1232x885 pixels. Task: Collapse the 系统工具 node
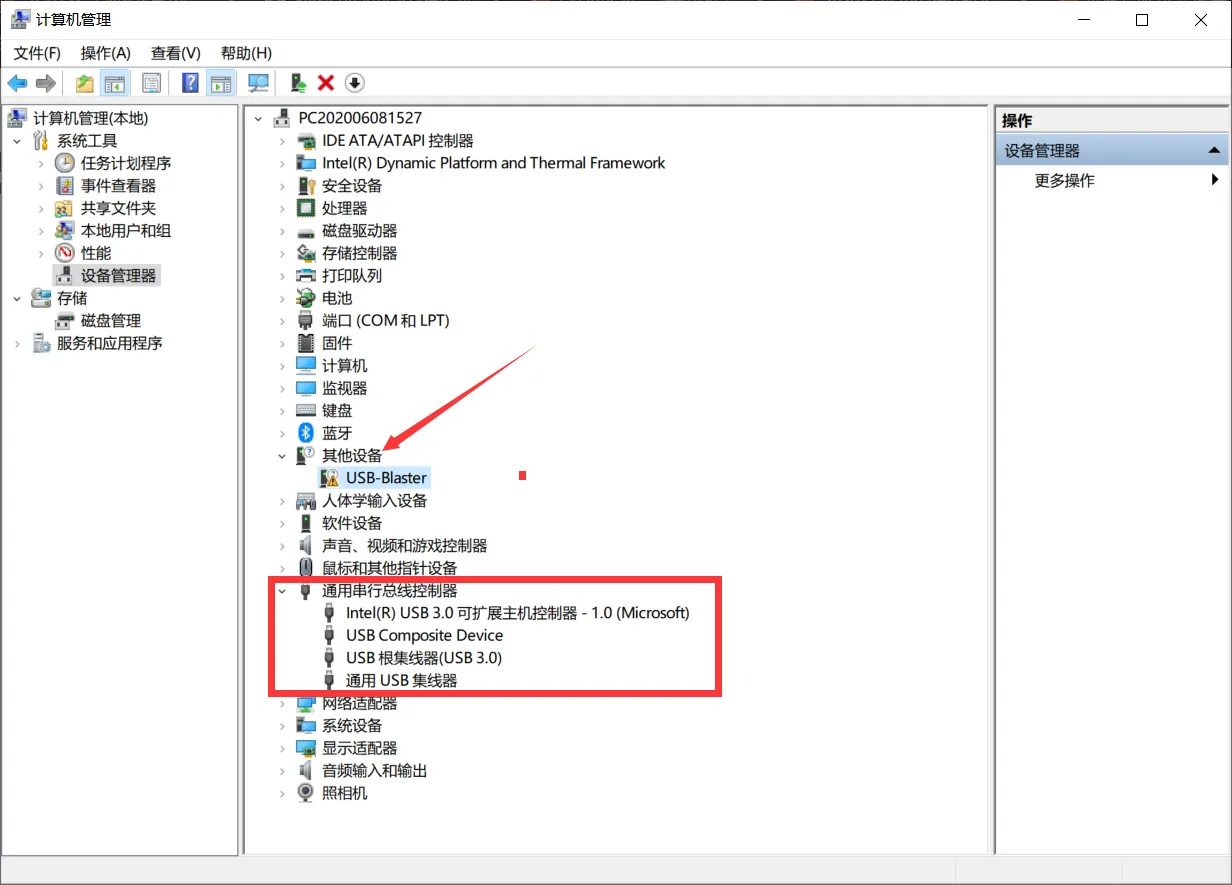pyautogui.click(x=17, y=141)
